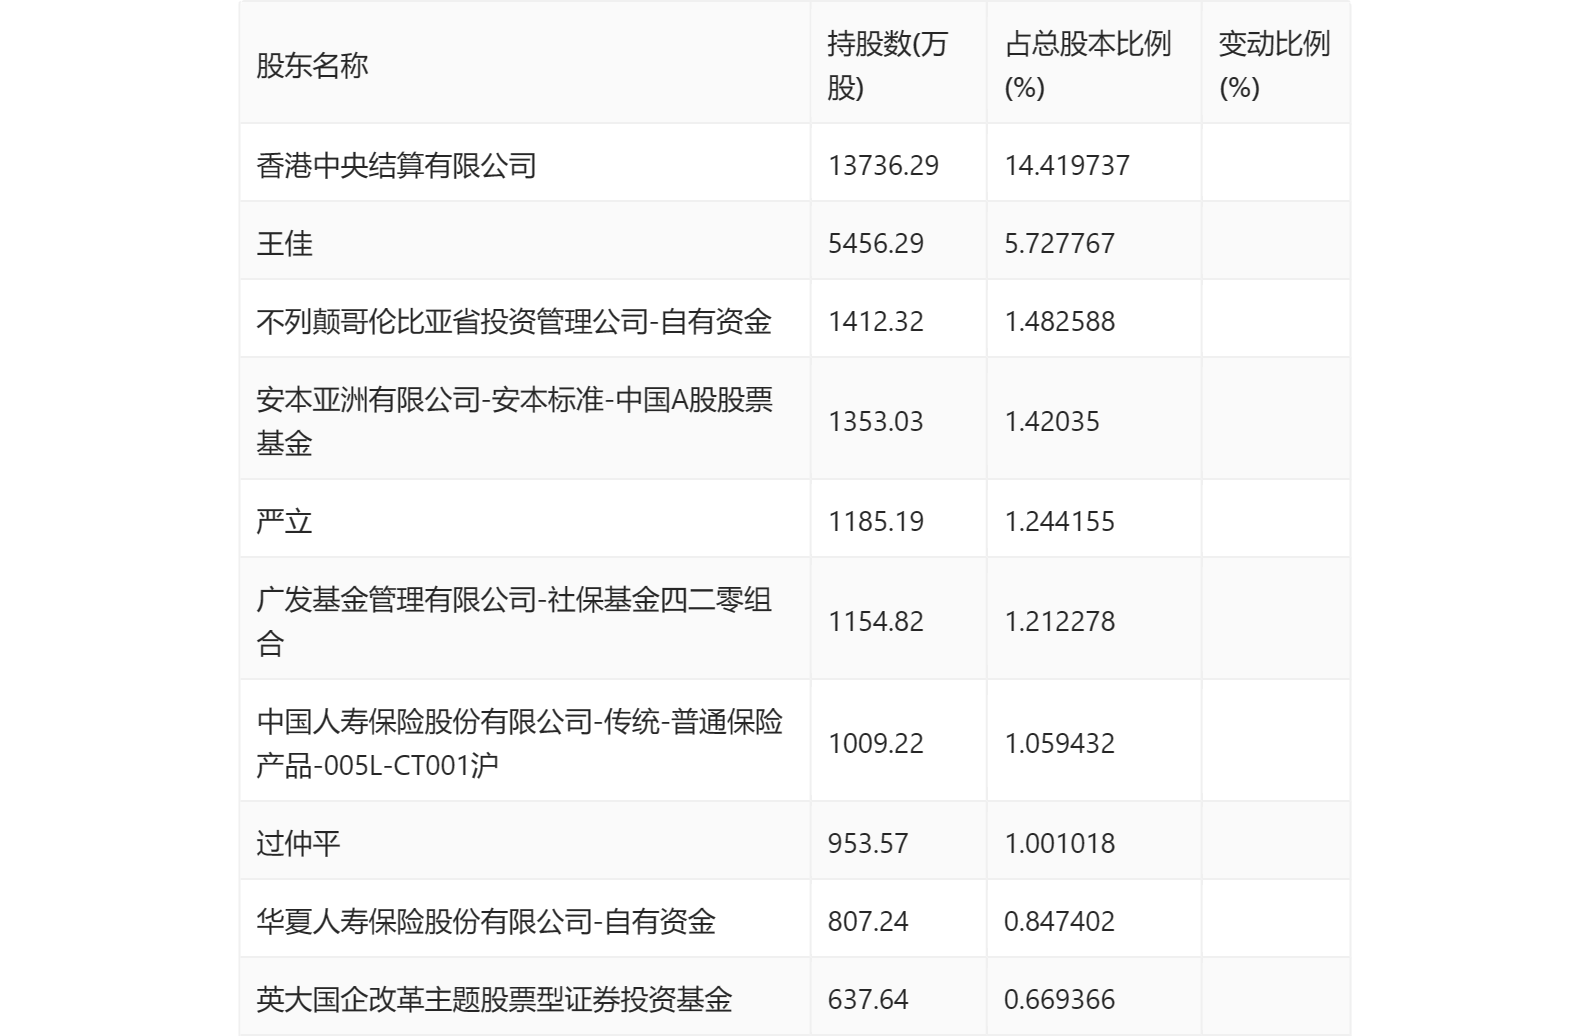Click share count 1353.03

875,421
